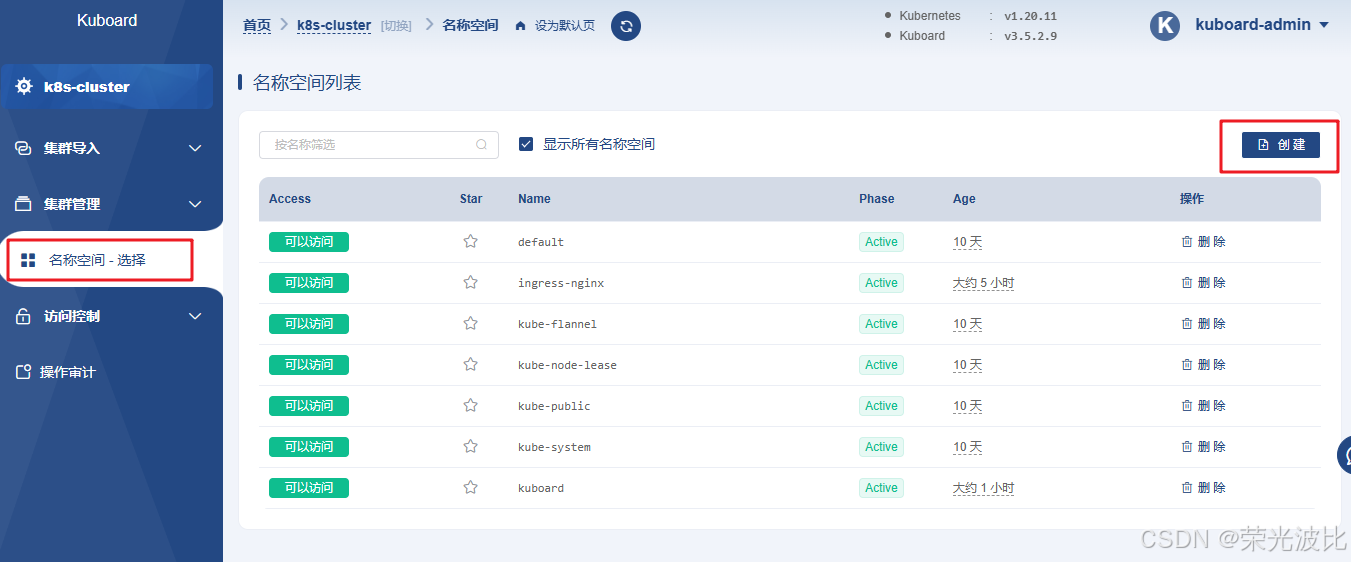
Task: Star the ingress-nginx namespace
Action: tap(470, 283)
